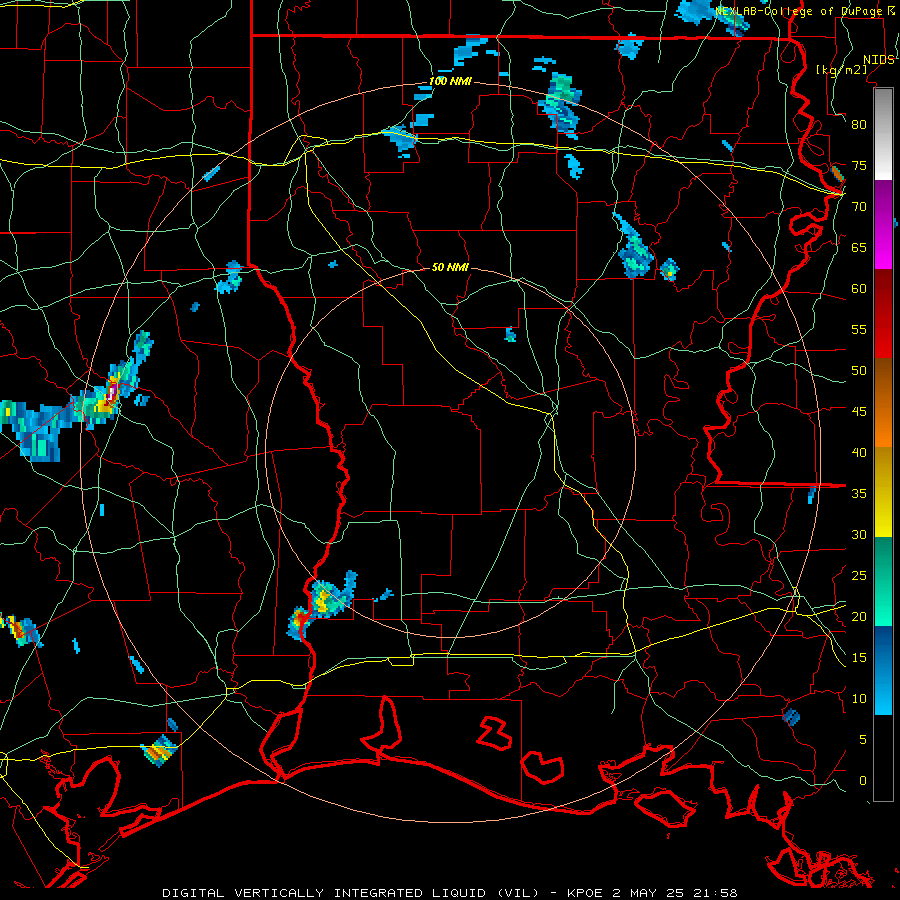Click the 40 value on the VIL scale
This screenshot has width=900, height=900.
pos(859,453)
